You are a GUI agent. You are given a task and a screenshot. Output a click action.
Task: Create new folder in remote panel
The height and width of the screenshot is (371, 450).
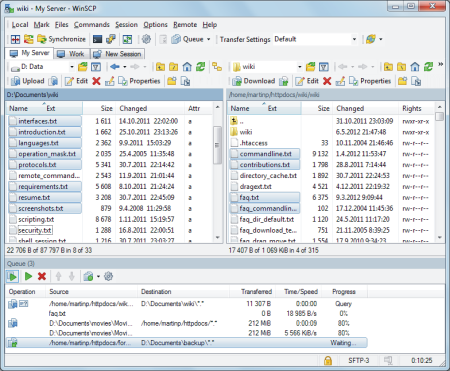[x=403, y=81]
